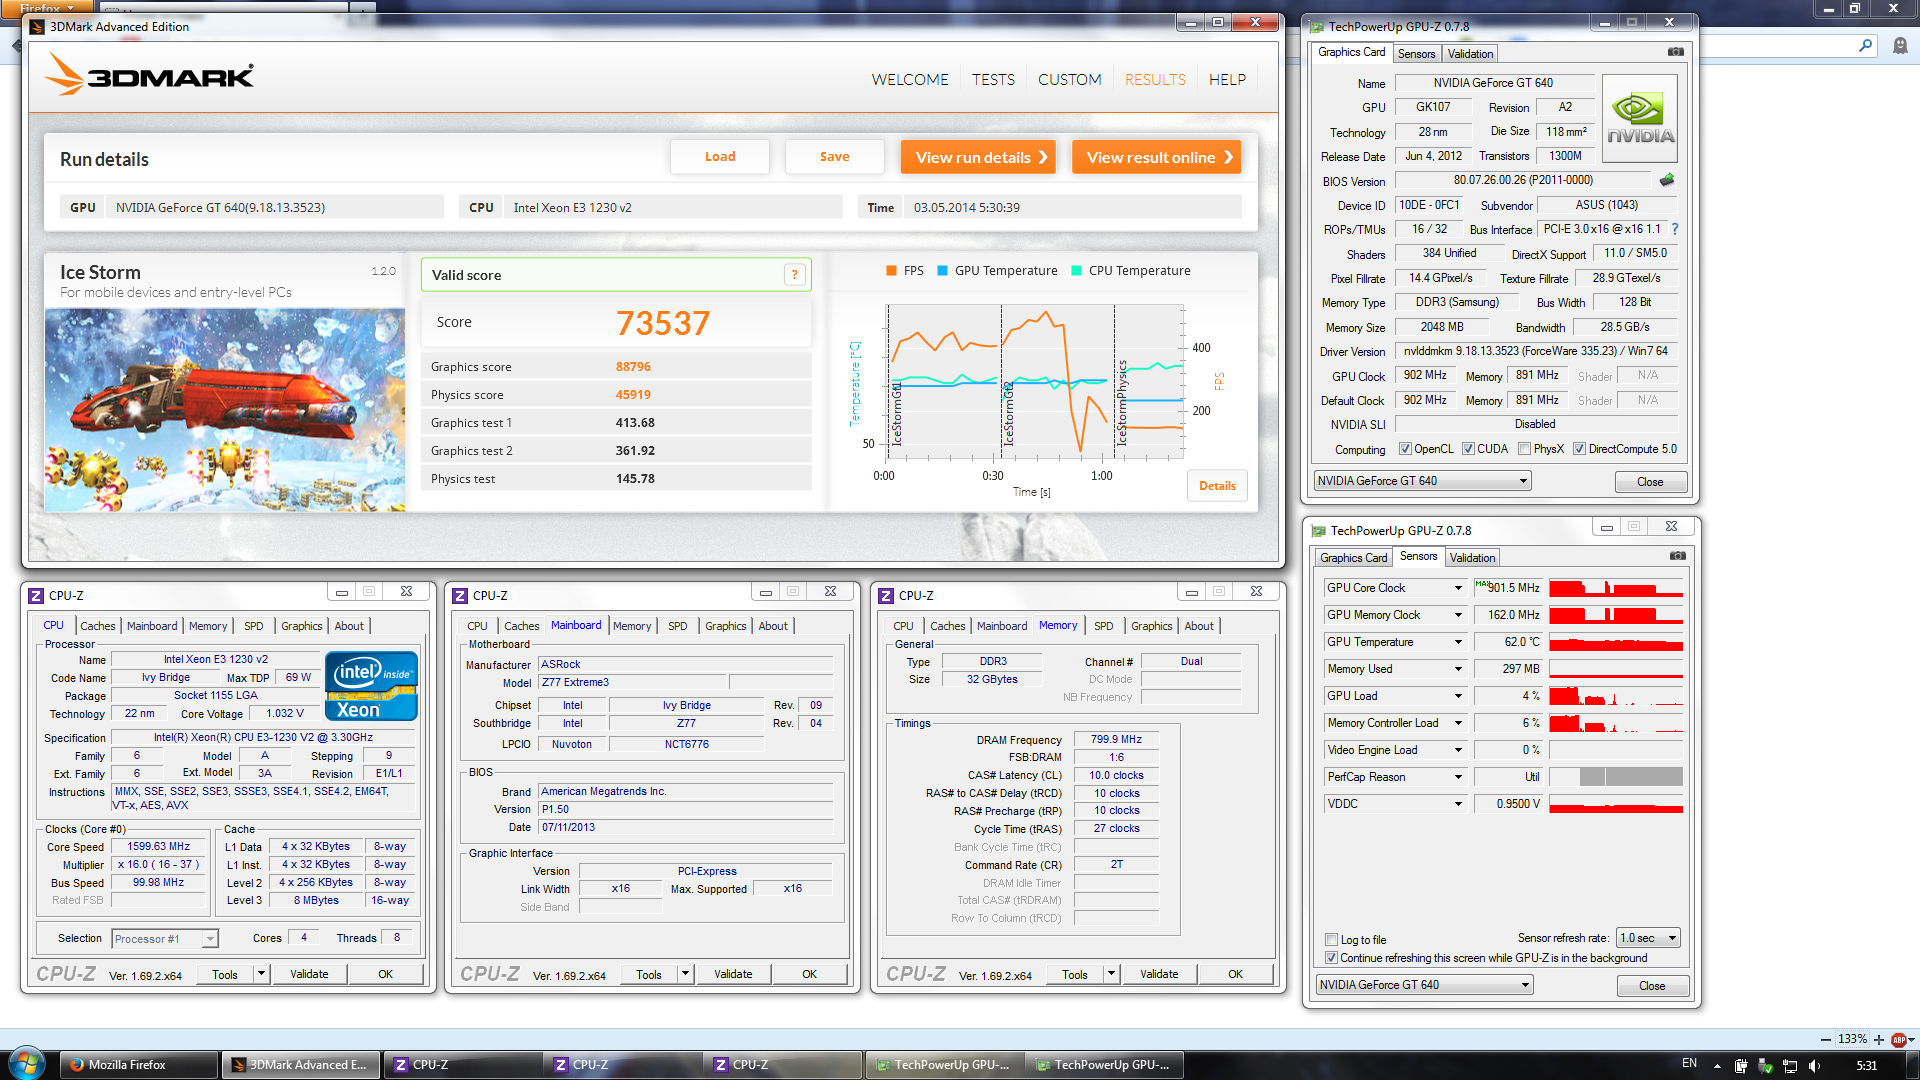Screen dimensions: 1920x1080
Task: Click the Intel Xeon inside logo
Action: click(371, 686)
